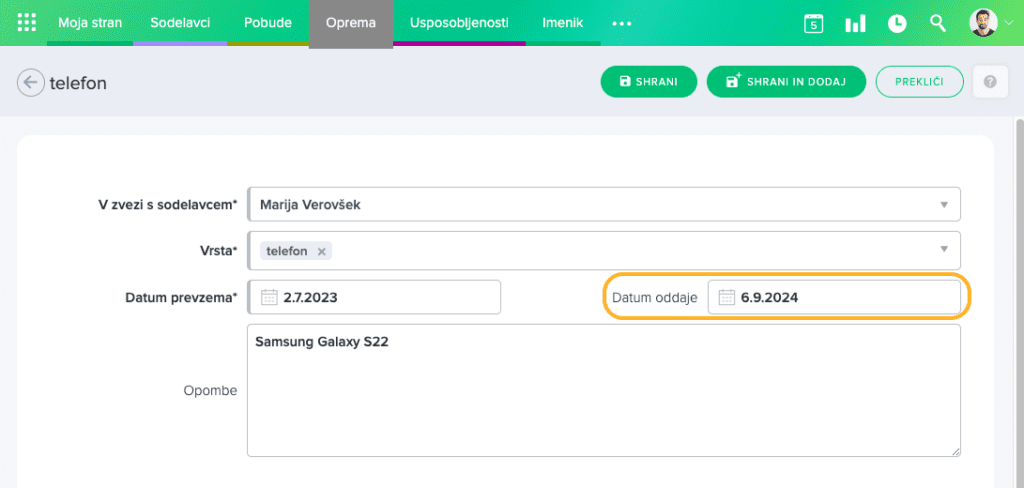Expand the Vrsta dropdown arrow

[x=943, y=250]
